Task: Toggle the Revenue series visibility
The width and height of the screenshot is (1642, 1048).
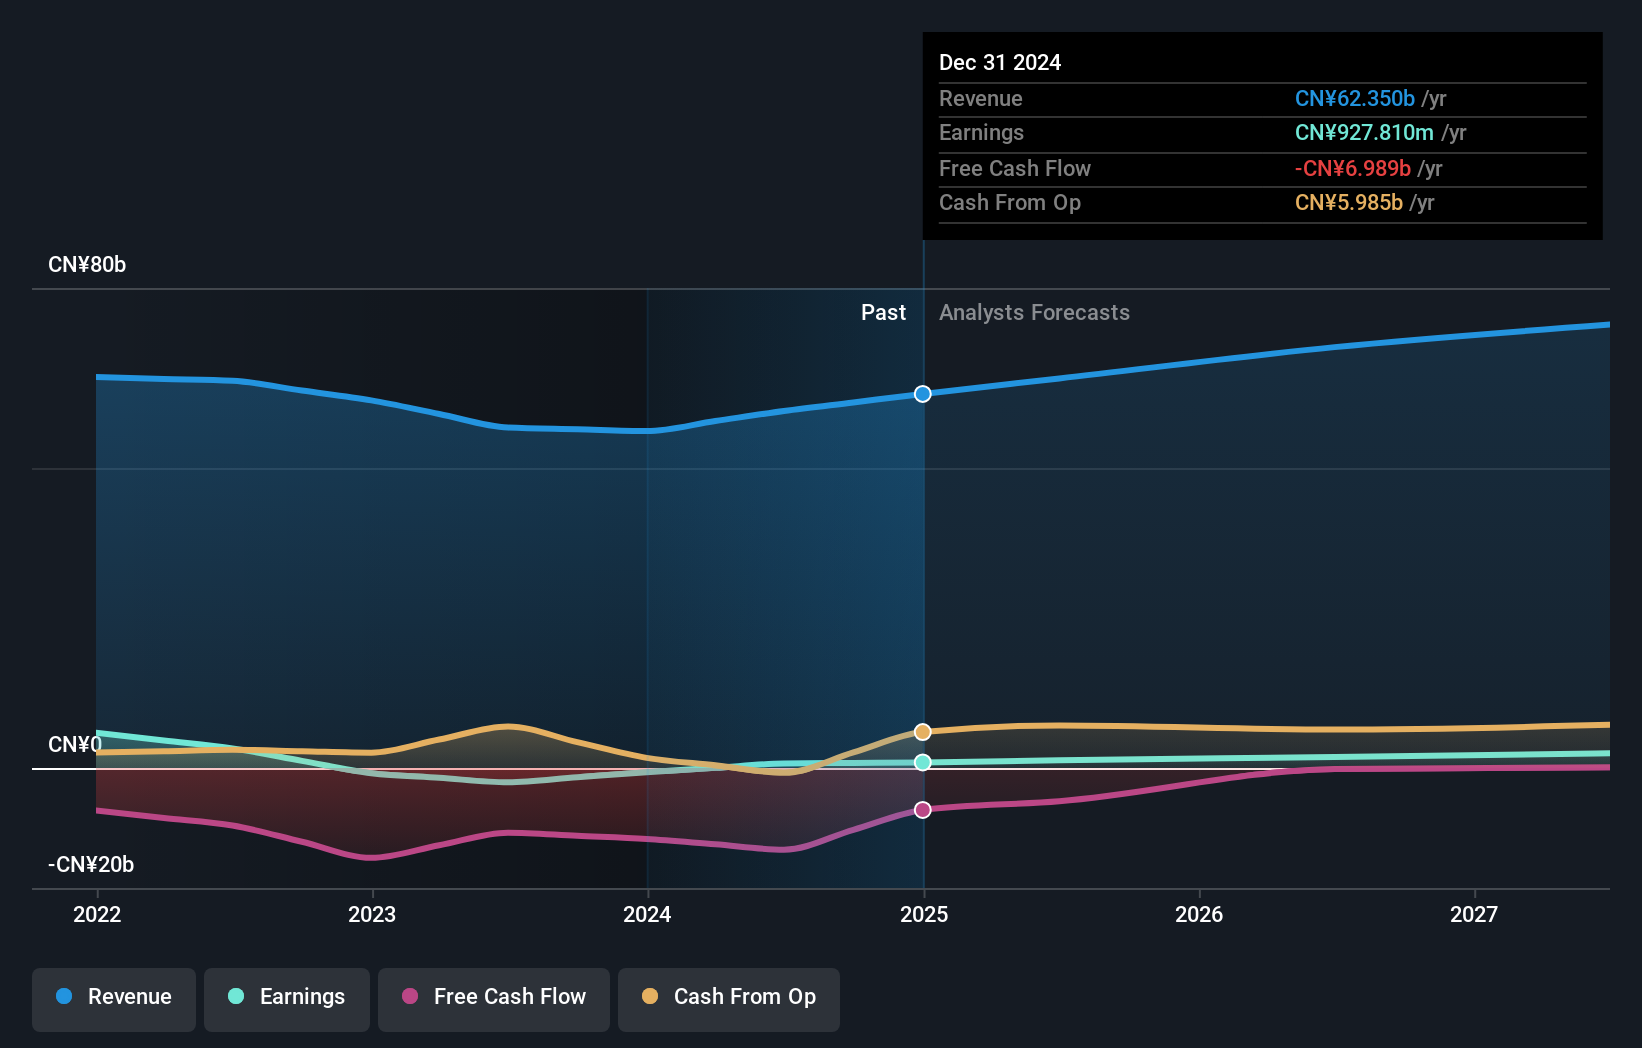Action: click(x=113, y=997)
